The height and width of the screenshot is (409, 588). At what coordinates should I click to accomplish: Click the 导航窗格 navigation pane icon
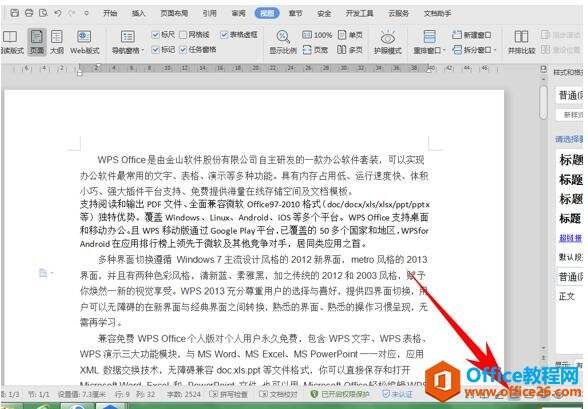(x=128, y=37)
